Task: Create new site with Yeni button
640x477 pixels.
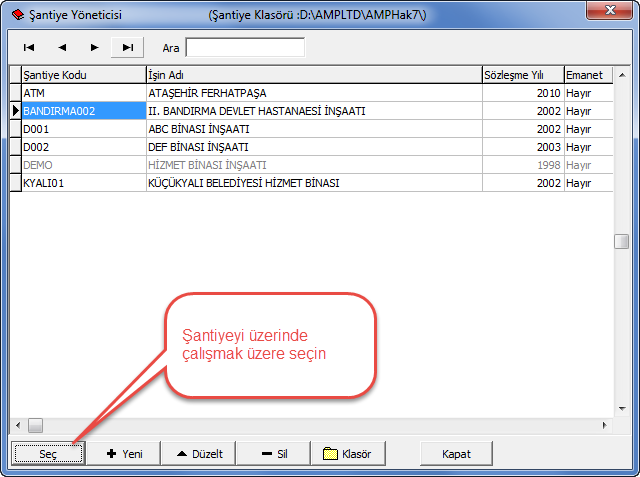Action: [x=124, y=453]
